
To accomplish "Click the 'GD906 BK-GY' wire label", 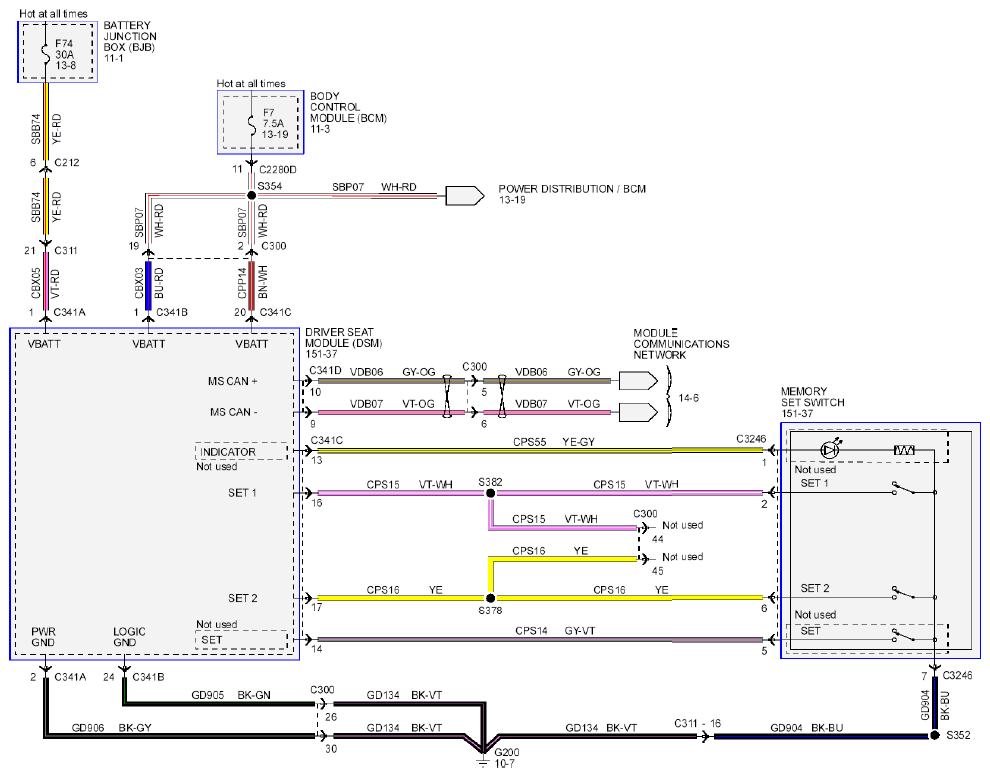I will click(x=112, y=728).
